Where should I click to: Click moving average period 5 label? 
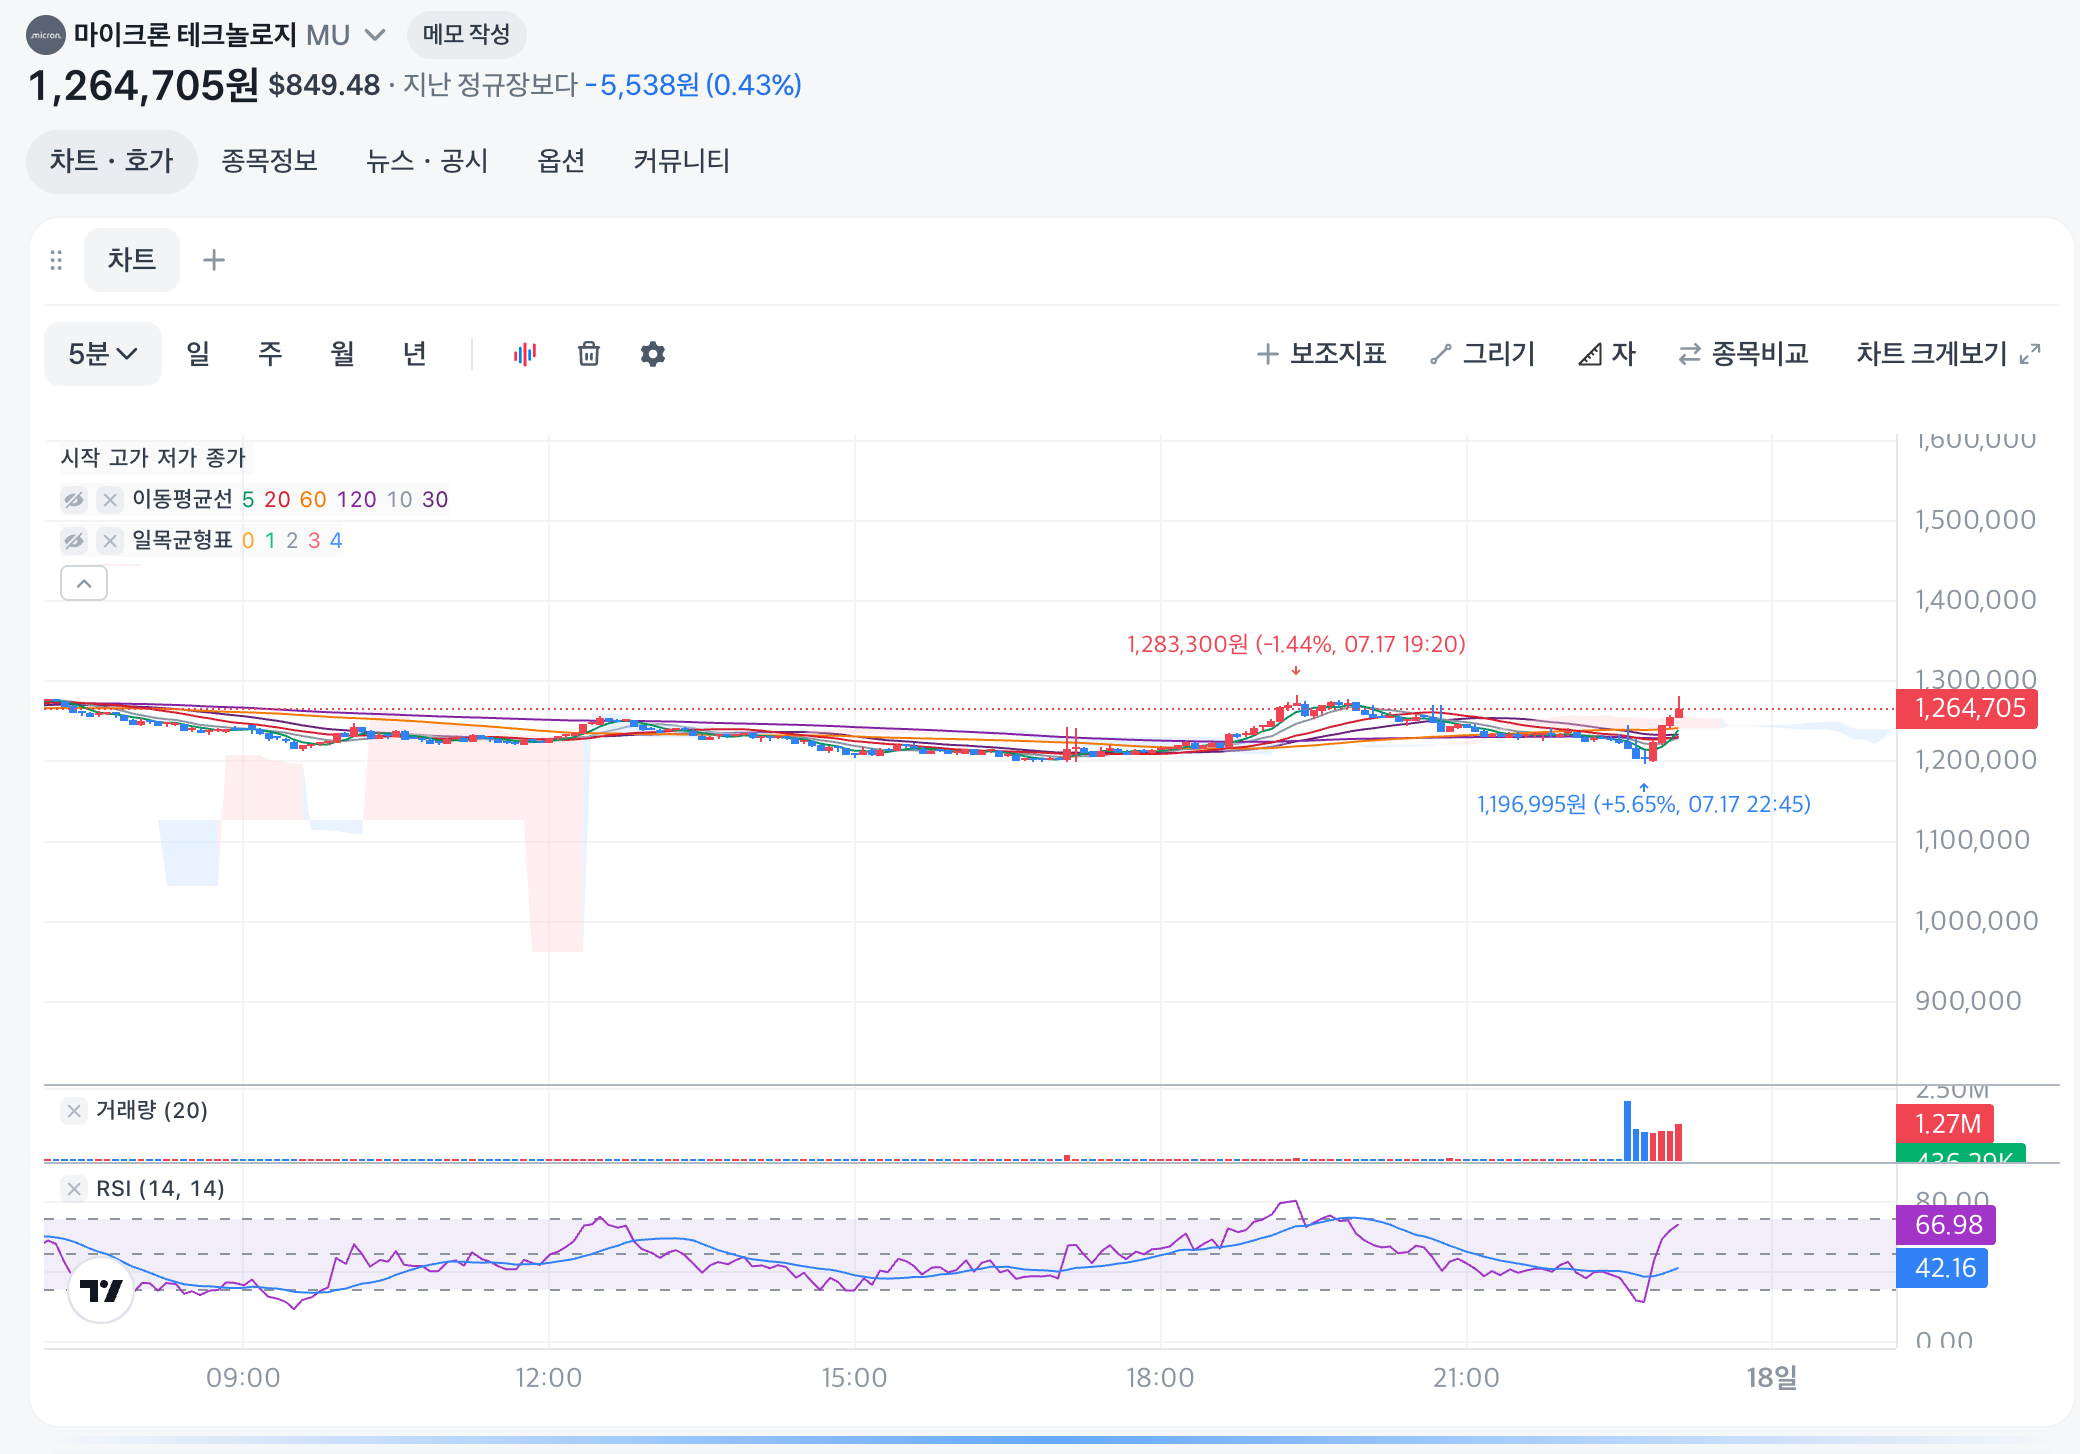[x=248, y=499]
